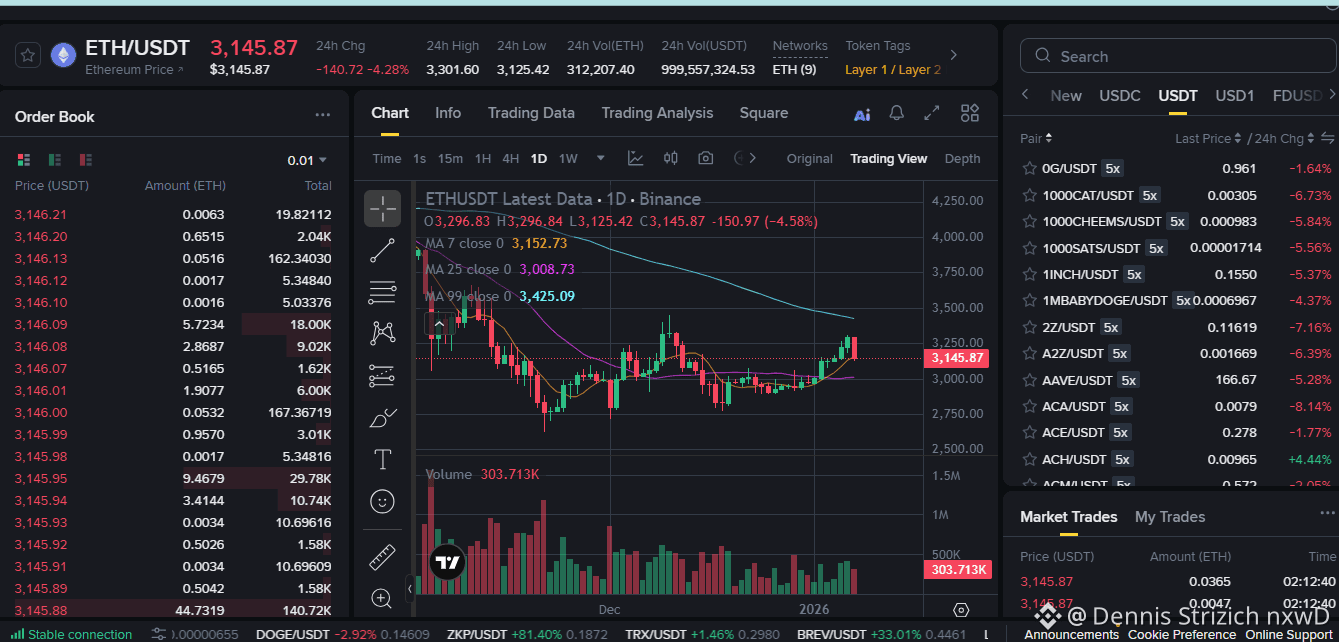Switch to My Trades tab
Image resolution: width=1339 pixels, height=642 pixels.
(x=1170, y=516)
